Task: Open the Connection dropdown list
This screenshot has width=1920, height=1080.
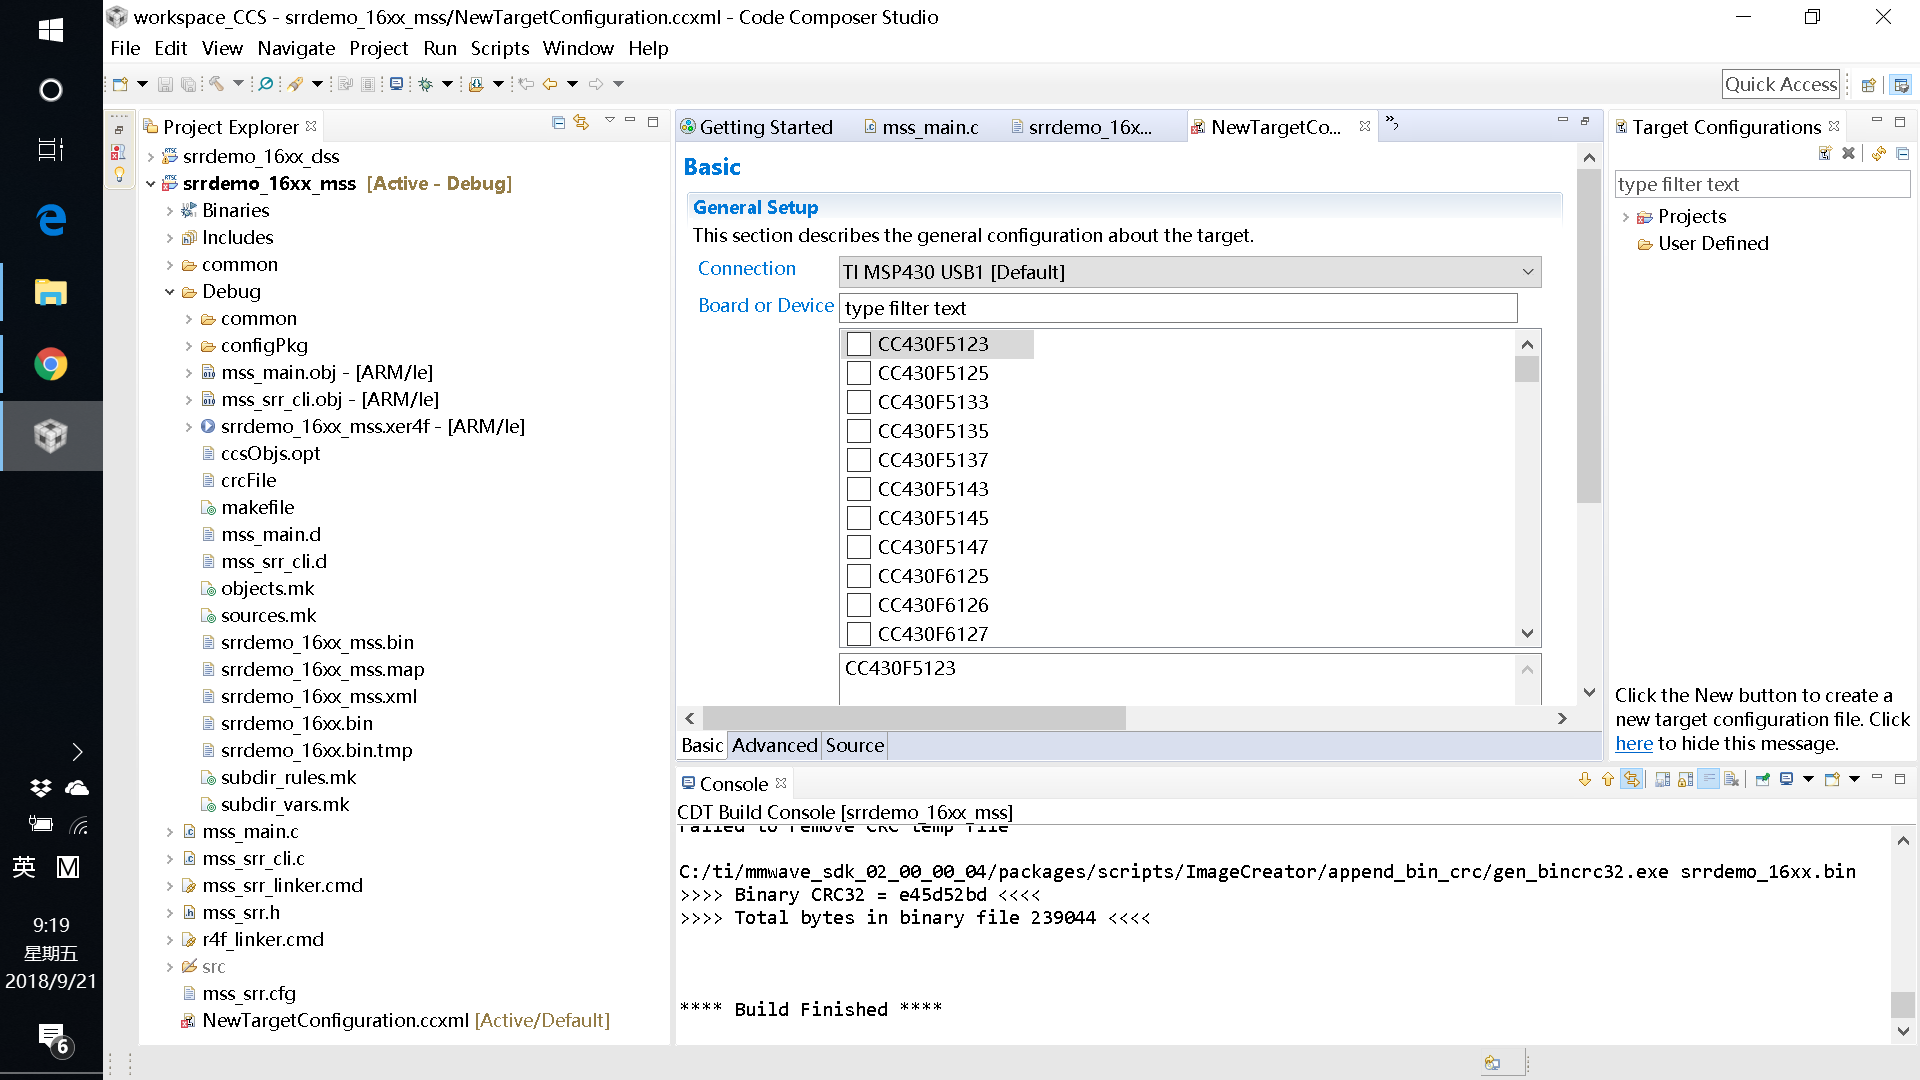Action: pos(1190,272)
